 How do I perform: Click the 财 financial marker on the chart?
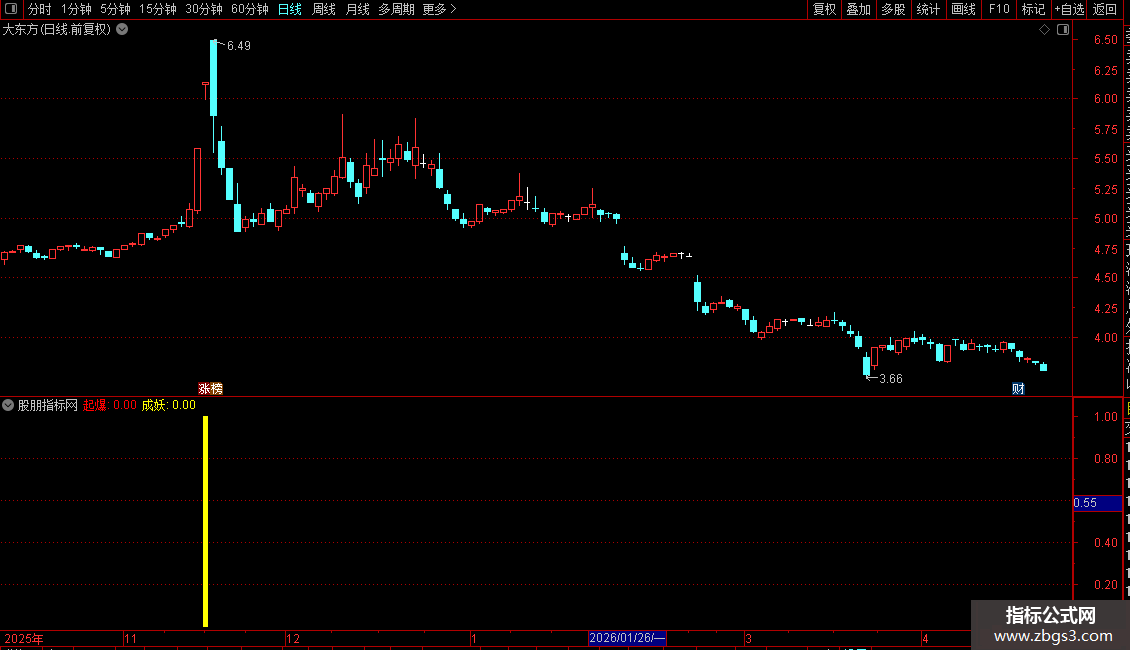[x=1018, y=388]
